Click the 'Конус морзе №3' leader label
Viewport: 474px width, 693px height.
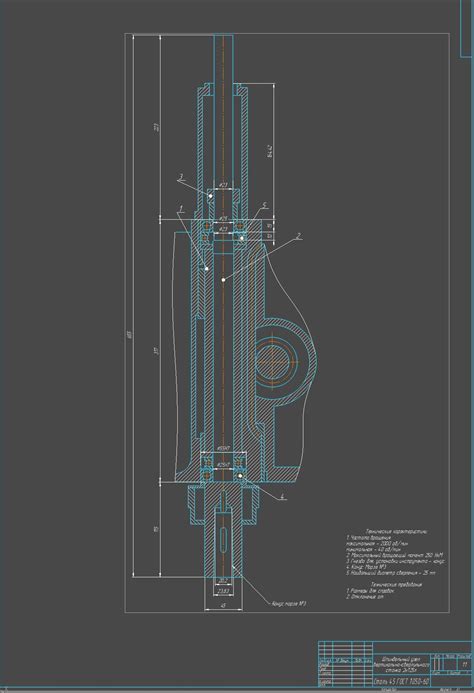click(289, 604)
